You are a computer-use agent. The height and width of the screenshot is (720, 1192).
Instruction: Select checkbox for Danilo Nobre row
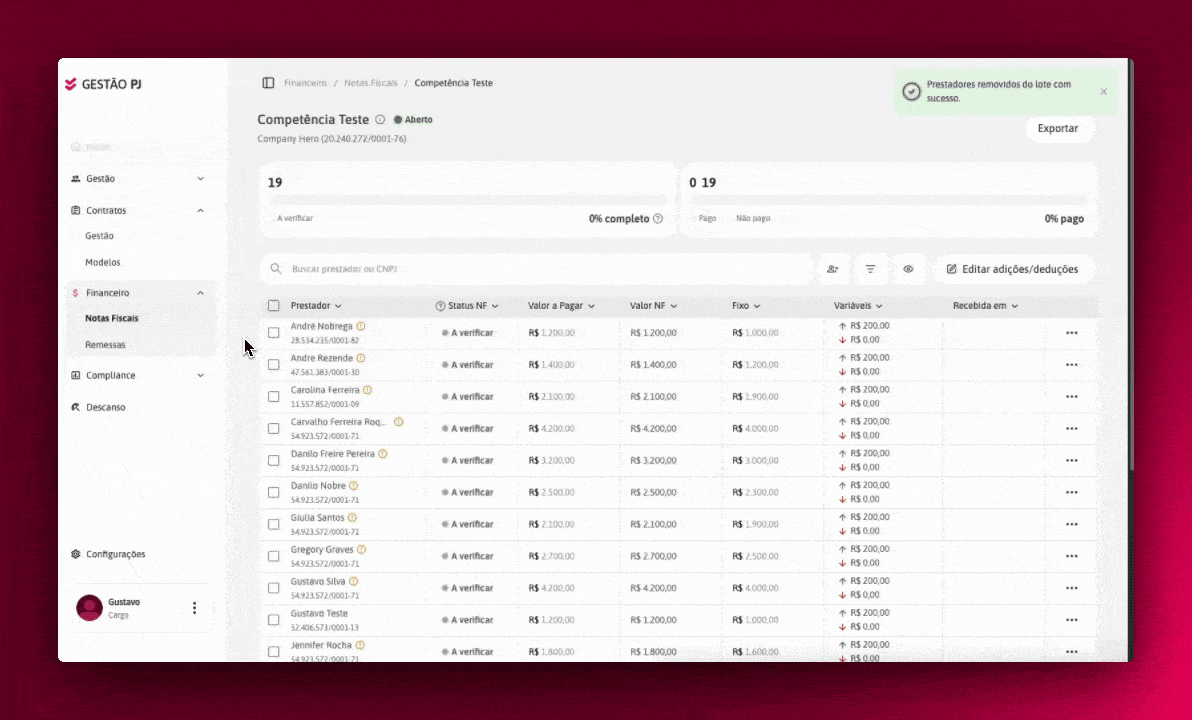pos(274,493)
